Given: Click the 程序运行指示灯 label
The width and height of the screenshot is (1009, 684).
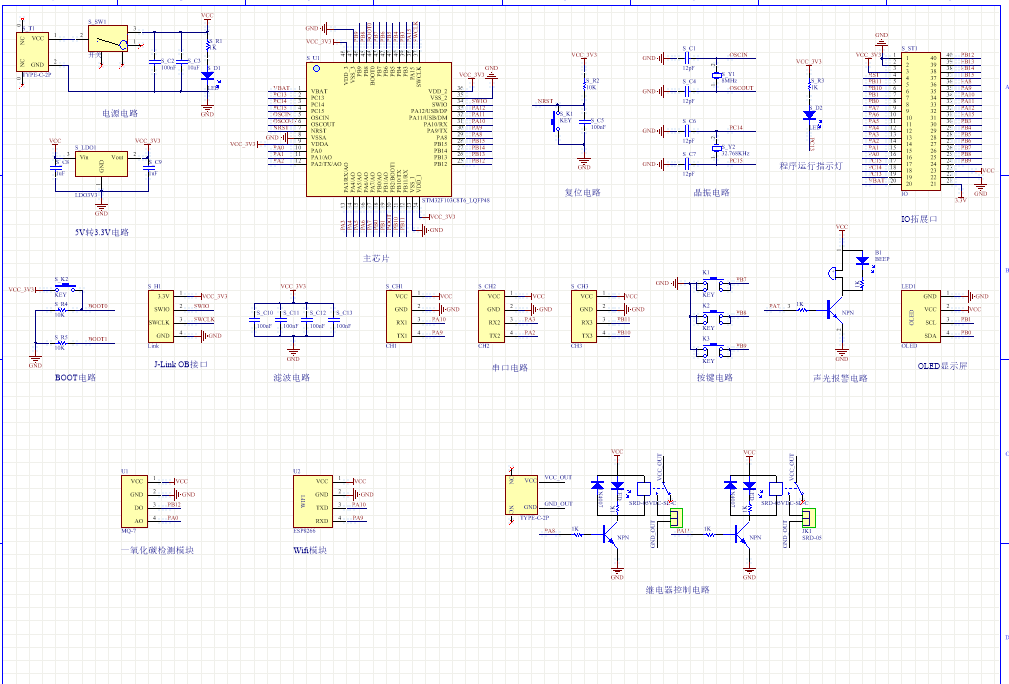Looking at the screenshot, I should click(811, 166).
